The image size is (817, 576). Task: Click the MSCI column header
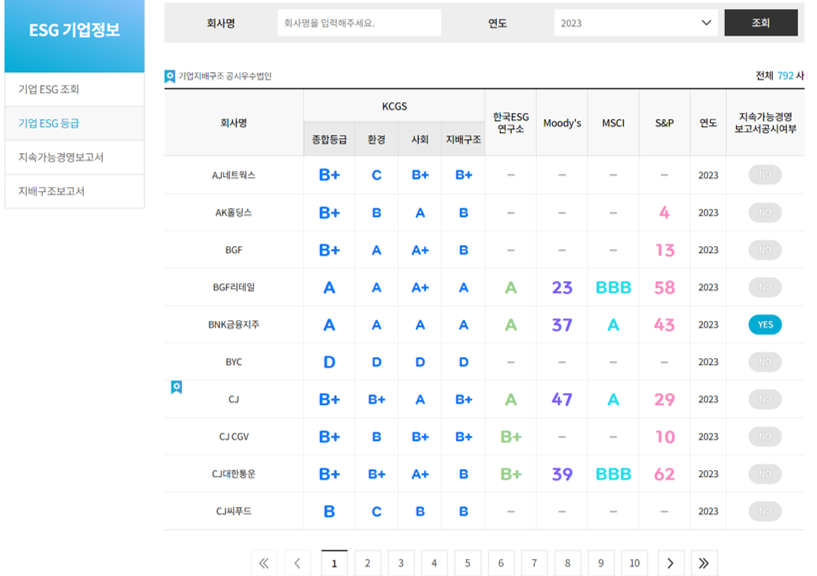point(613,123)
